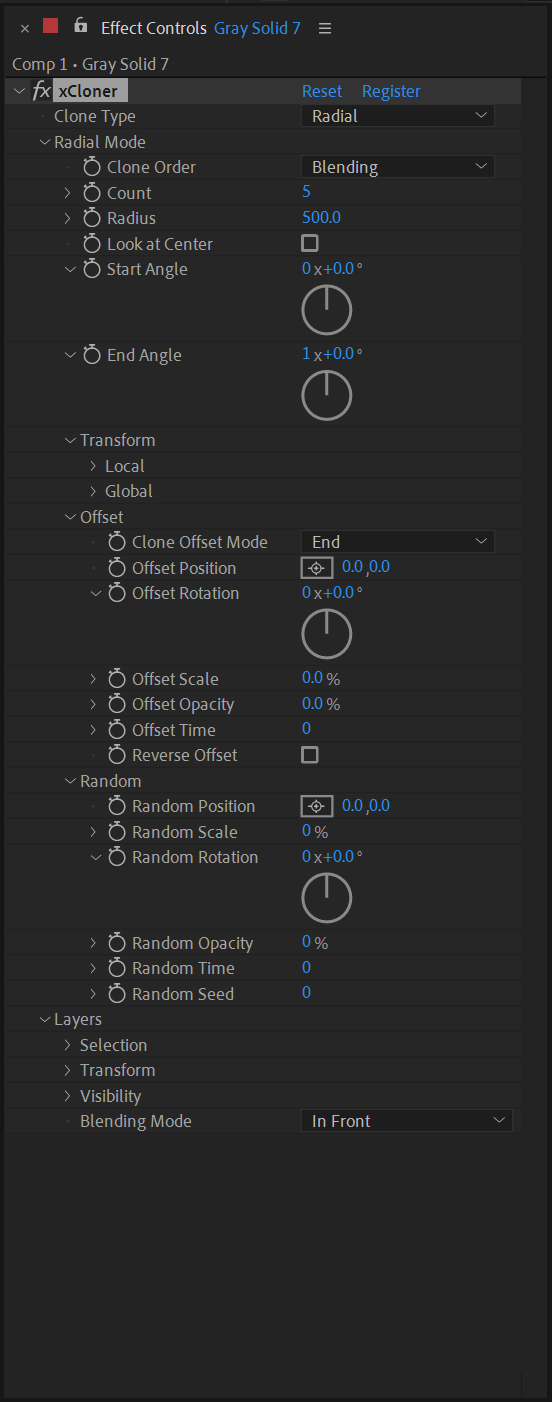Click the Gray Solid 7 layer name
Screen dimensions: 552x1402
[257, 28]
